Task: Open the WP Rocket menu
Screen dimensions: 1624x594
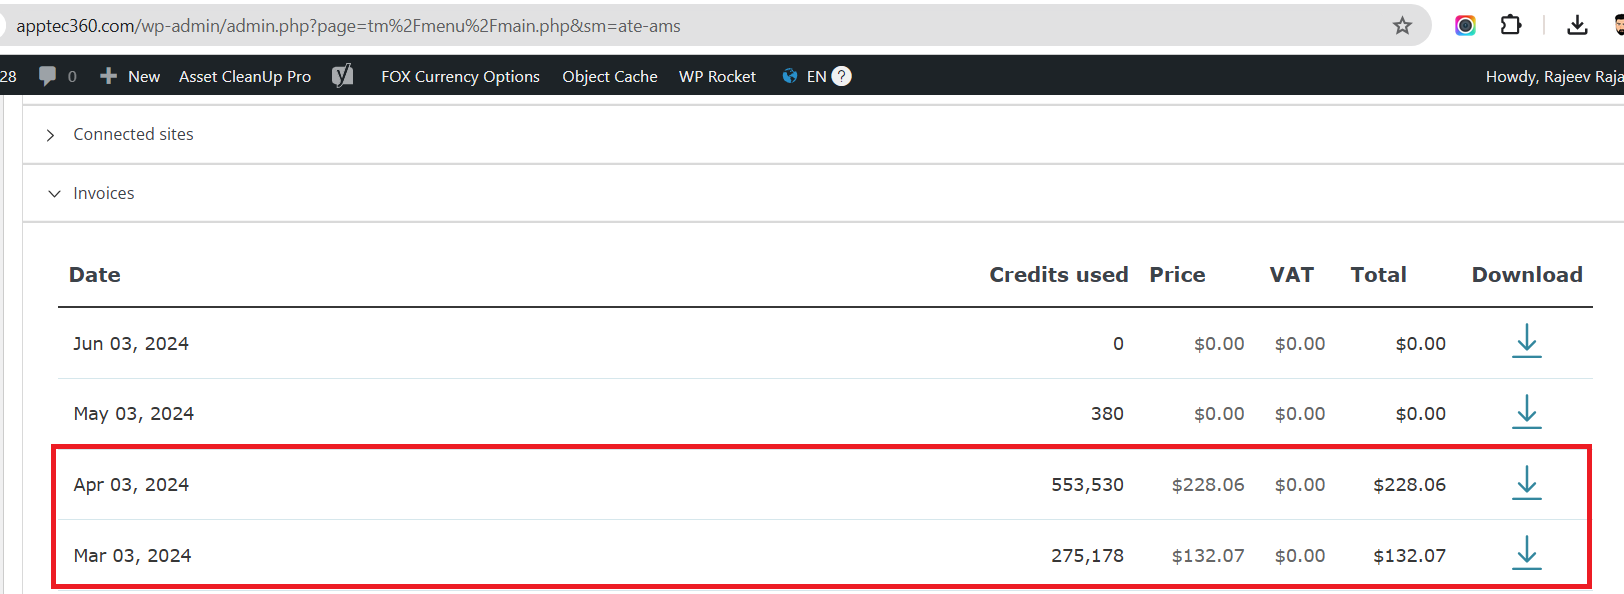Action: (717, 76)
